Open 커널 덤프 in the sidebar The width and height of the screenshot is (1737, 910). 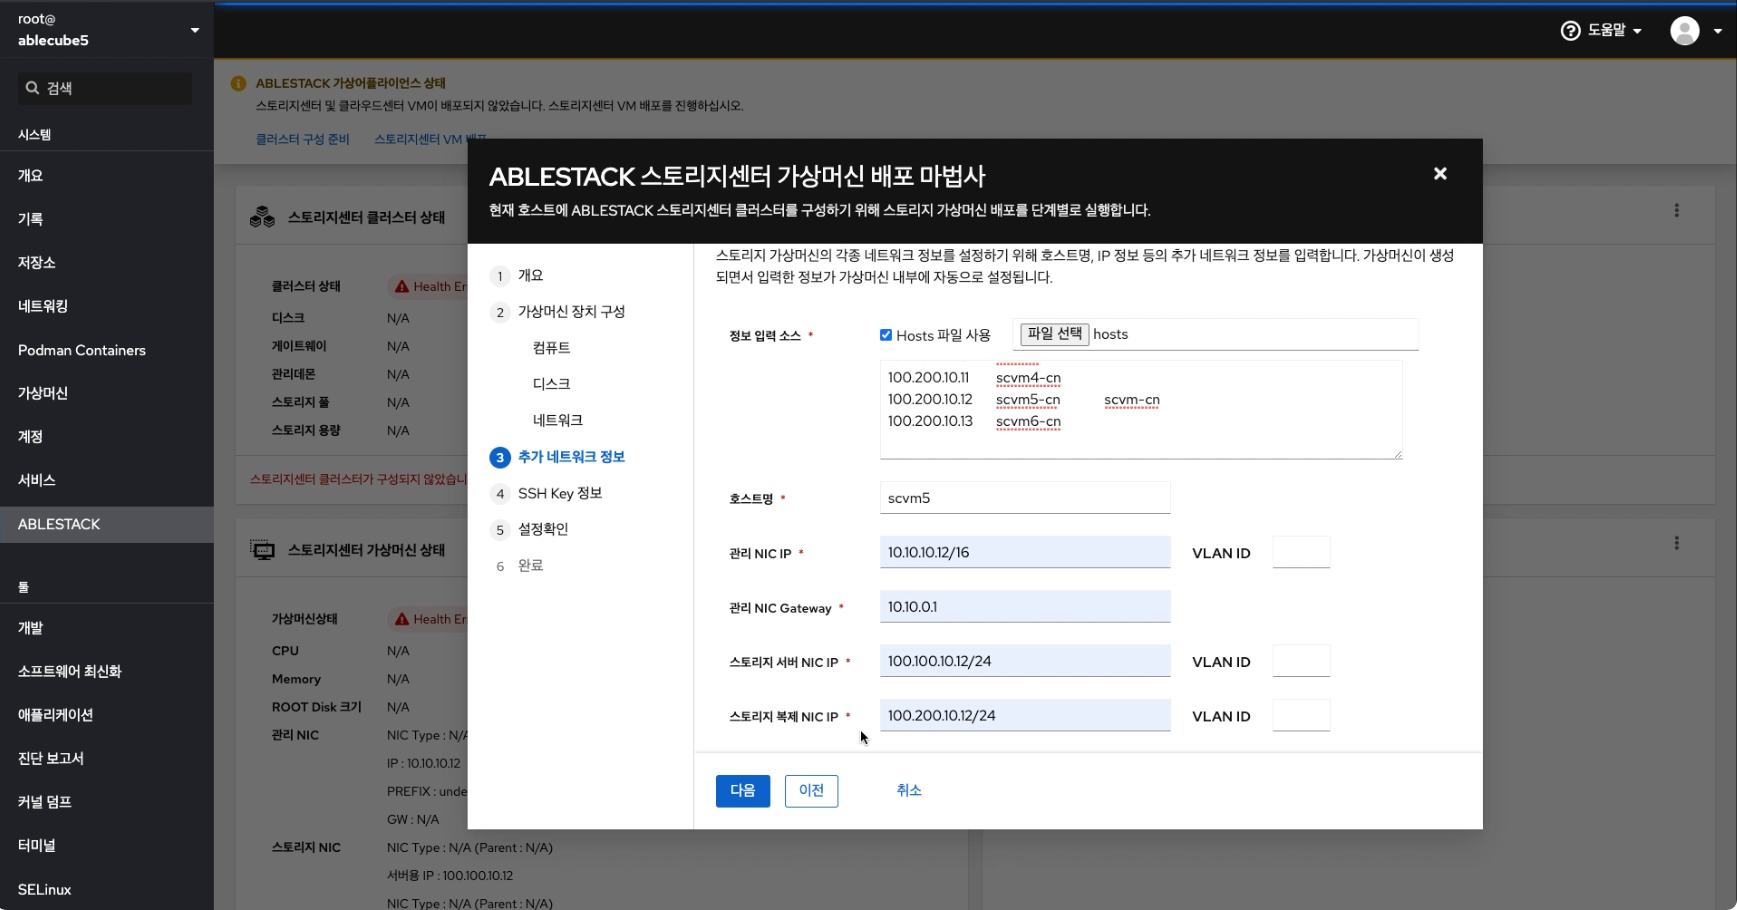pyautogui.click(x=107, y=802)
